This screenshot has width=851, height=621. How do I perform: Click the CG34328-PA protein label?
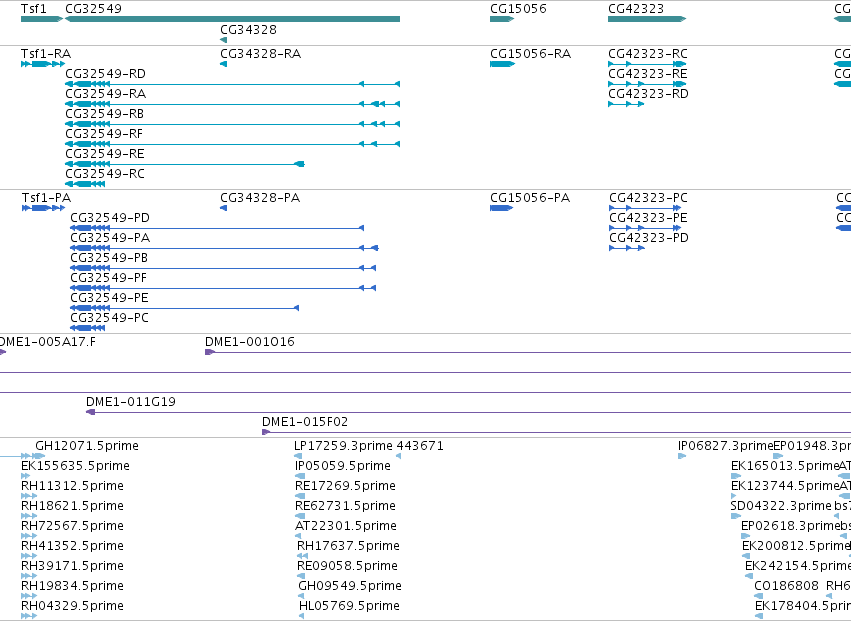point(260,198)
